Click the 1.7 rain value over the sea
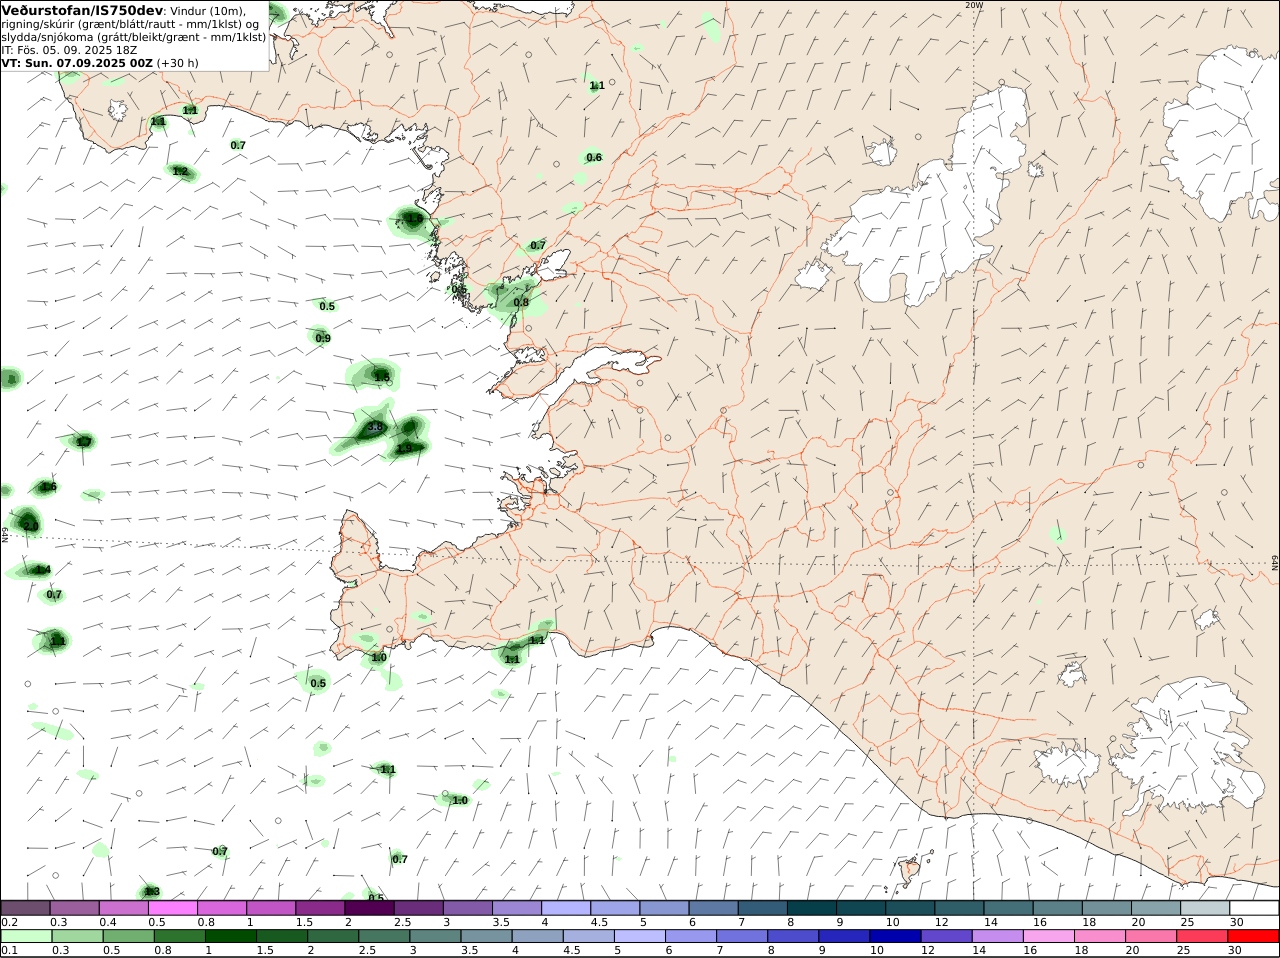1280x958 pixels. [x=84, y=441]
